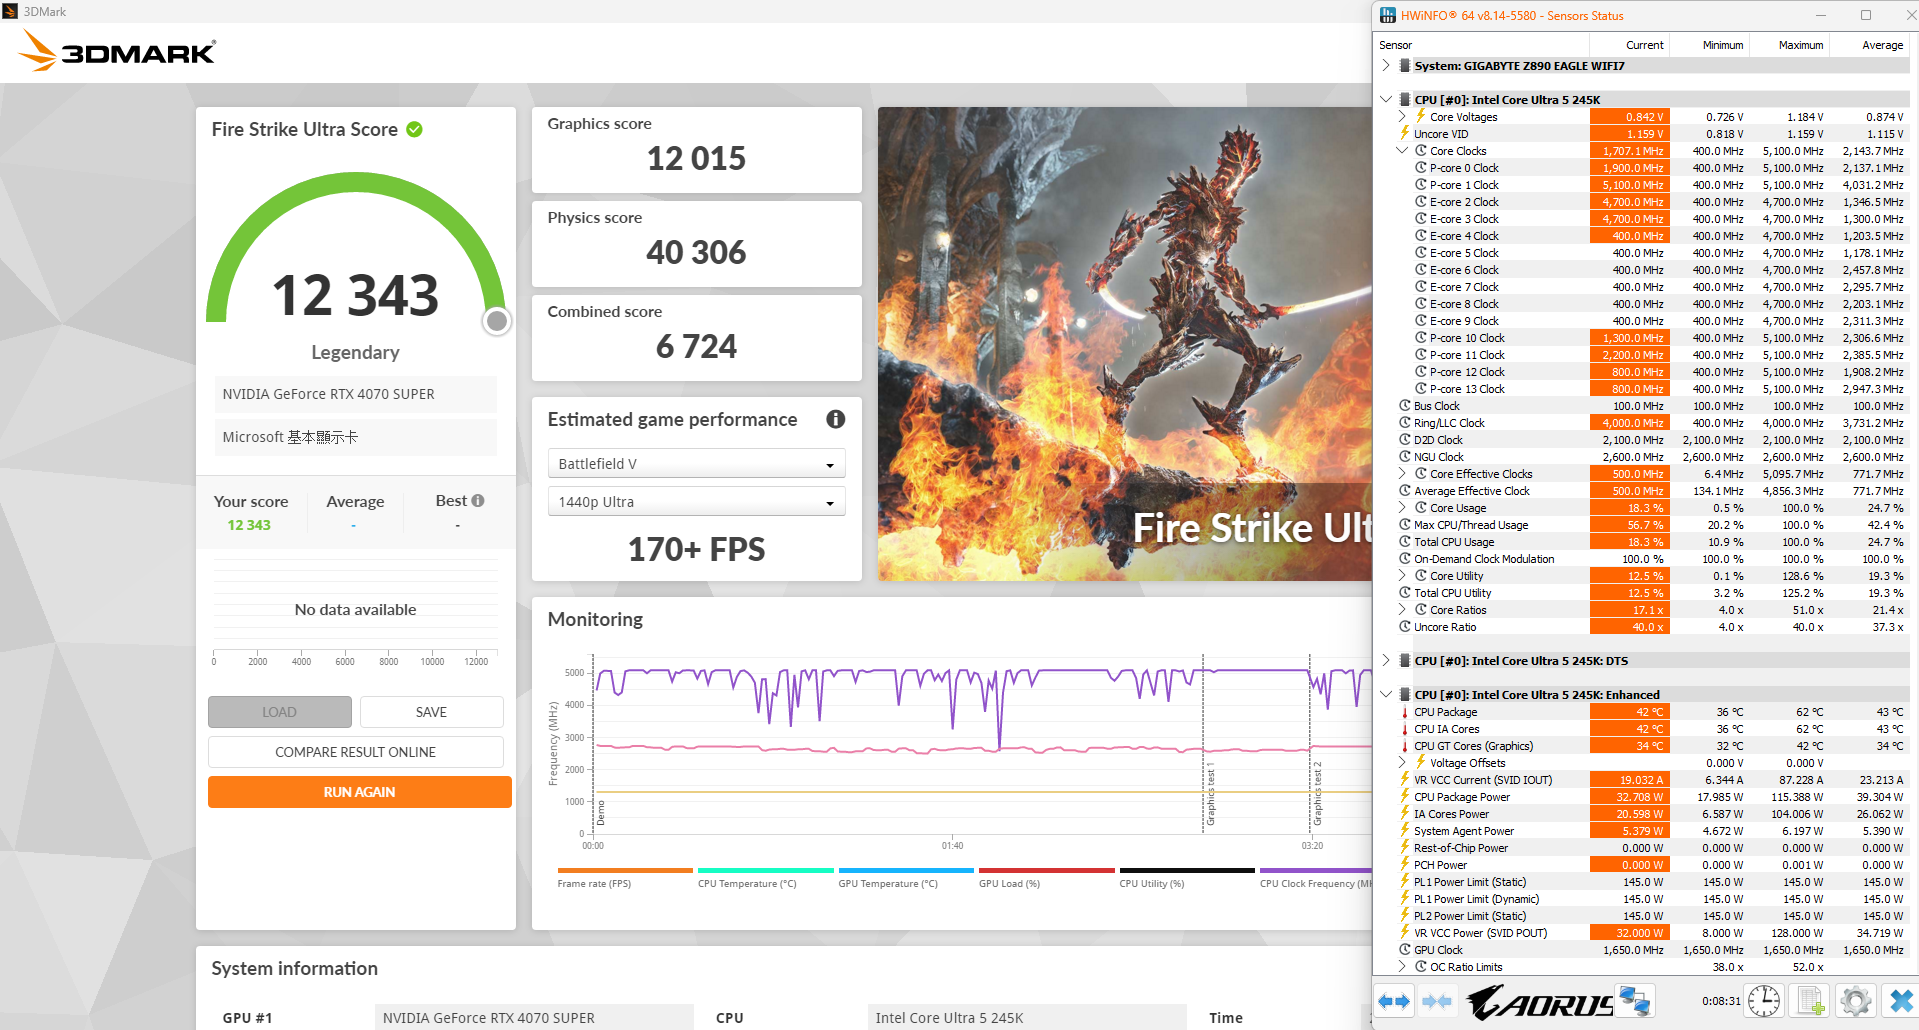
Task: Collapse the CPU [#0]: Intel Core Ultra 5 245K group
Action: coord(1386,100)
